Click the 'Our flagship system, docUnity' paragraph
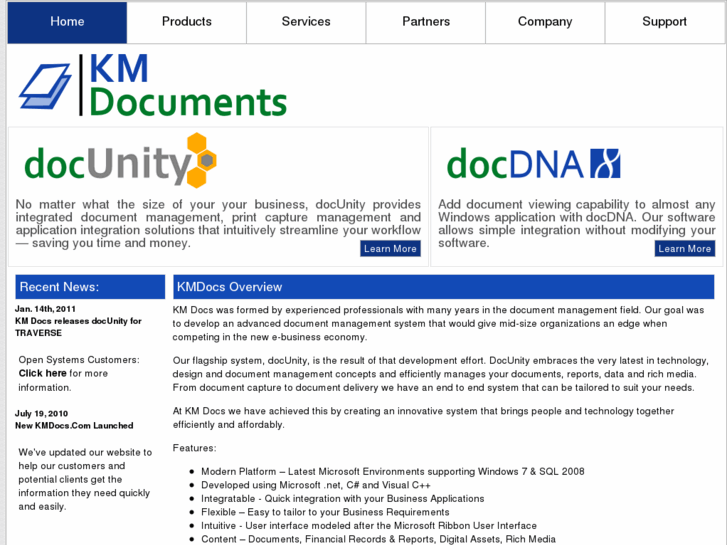Viewport: 727px width, 545px height. (440, 374)
